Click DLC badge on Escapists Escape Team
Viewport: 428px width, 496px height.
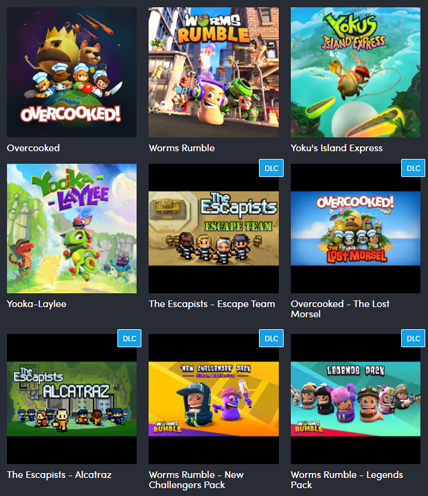pyautogui.click(x=271, y=168)
